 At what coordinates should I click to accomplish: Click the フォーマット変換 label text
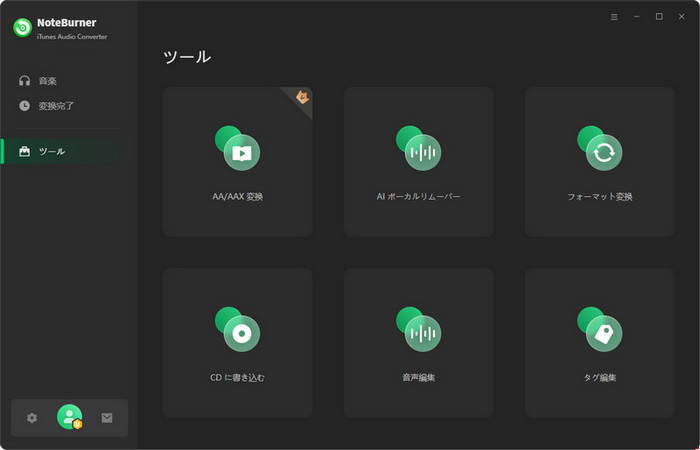point(600,197)
